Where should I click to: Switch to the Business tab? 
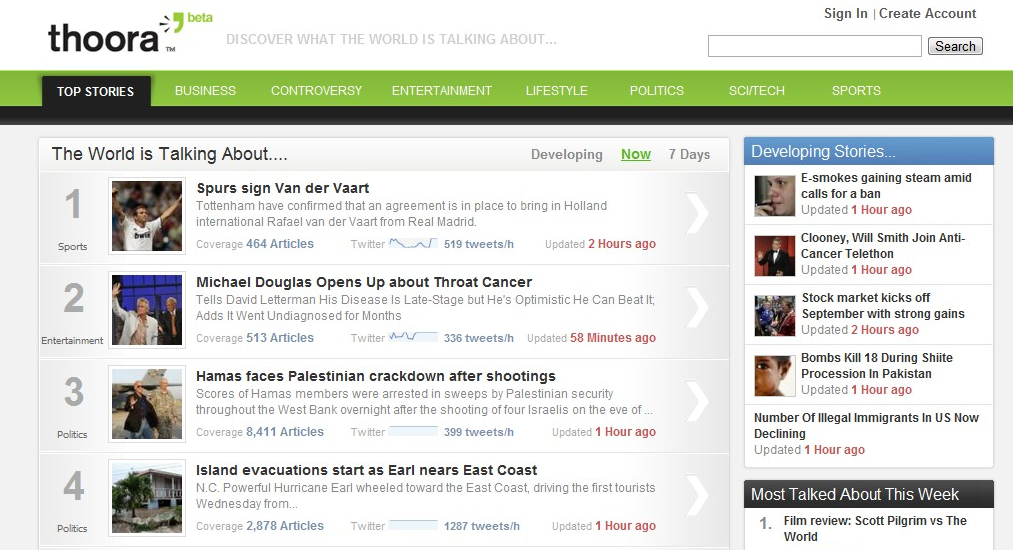pyautogui.click(x=205, y=90)
